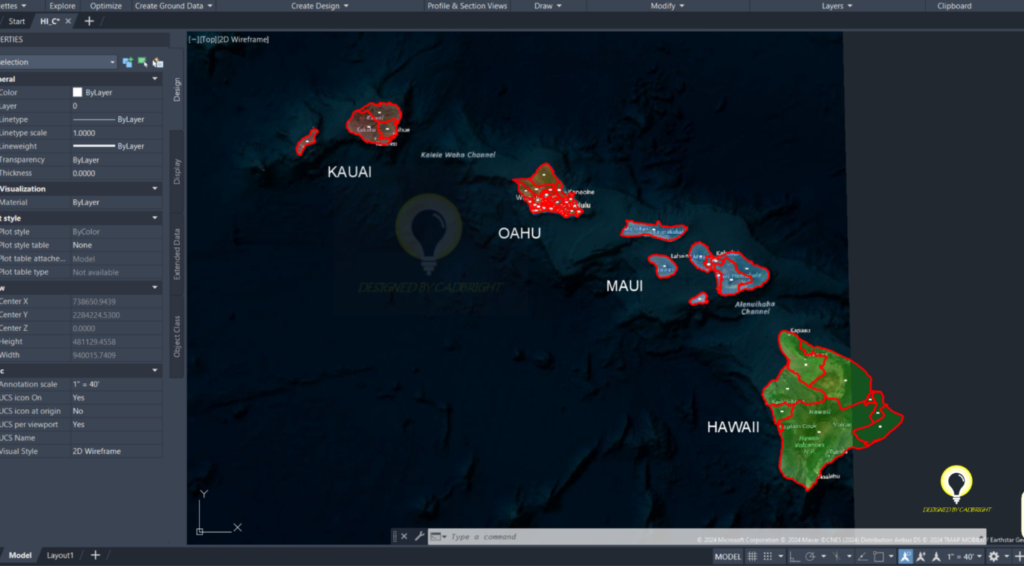Click the Optimize ribbon button
The width and height of the screenshot is (1024, 566).
coord(106,6)
